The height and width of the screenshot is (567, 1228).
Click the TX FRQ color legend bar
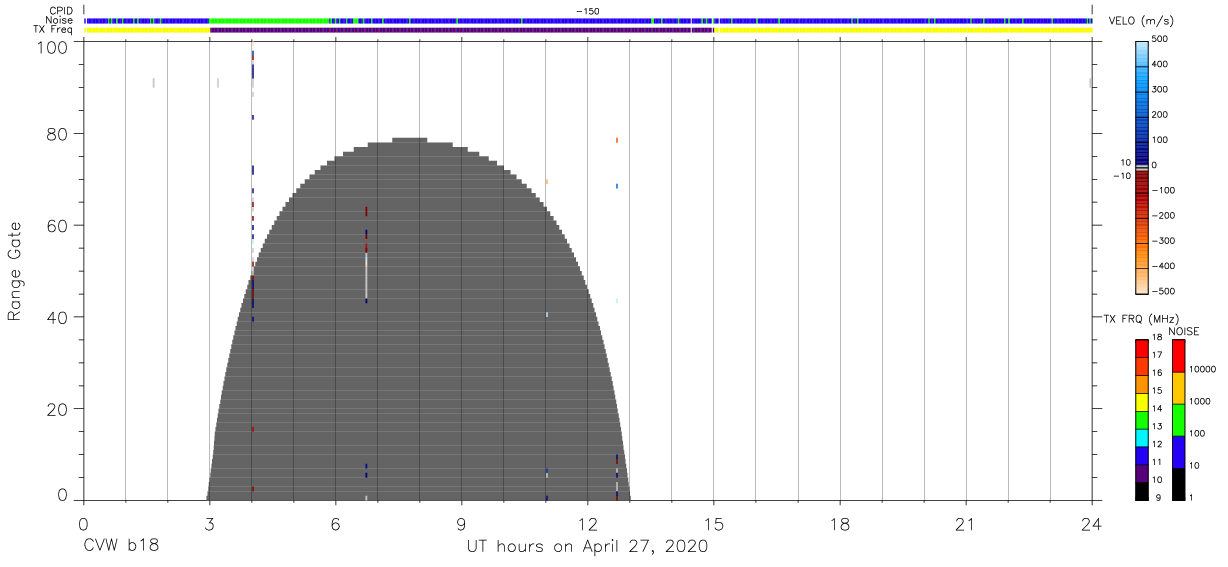[x=1142, y=418]
